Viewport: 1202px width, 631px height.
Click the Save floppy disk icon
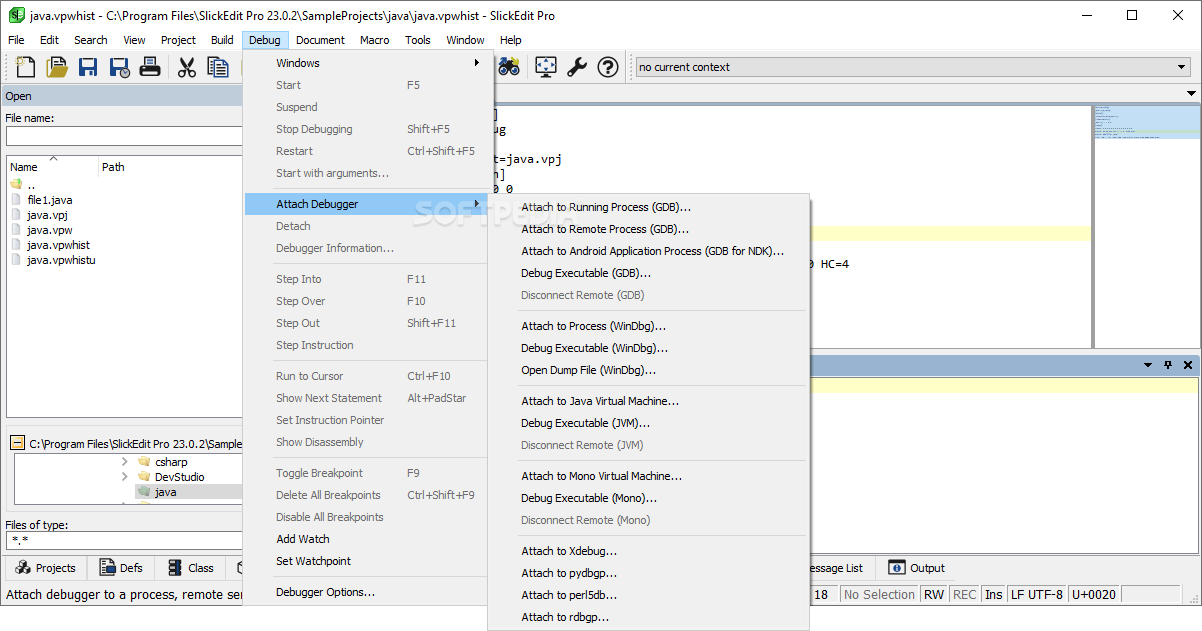pos(88,67)
